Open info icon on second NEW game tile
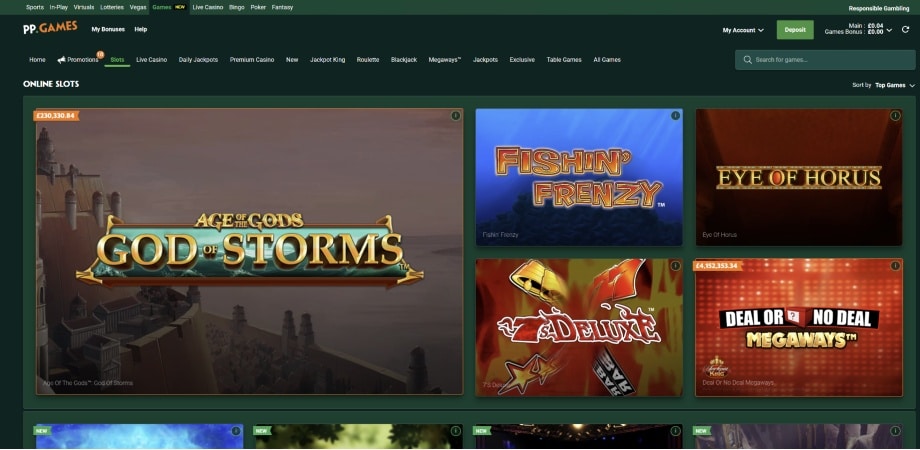The height and width of the screenshot is (450, 920). (455, 431)
